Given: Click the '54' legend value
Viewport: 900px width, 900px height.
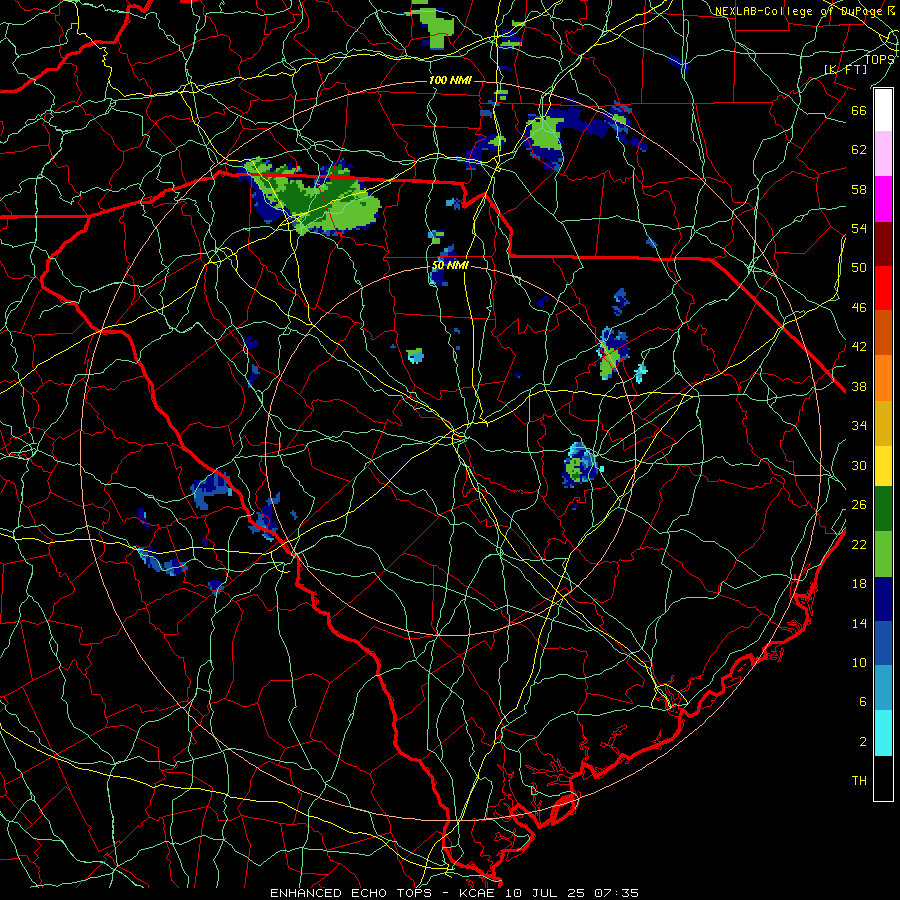Looking at the screenshot, I should point(859,228).
